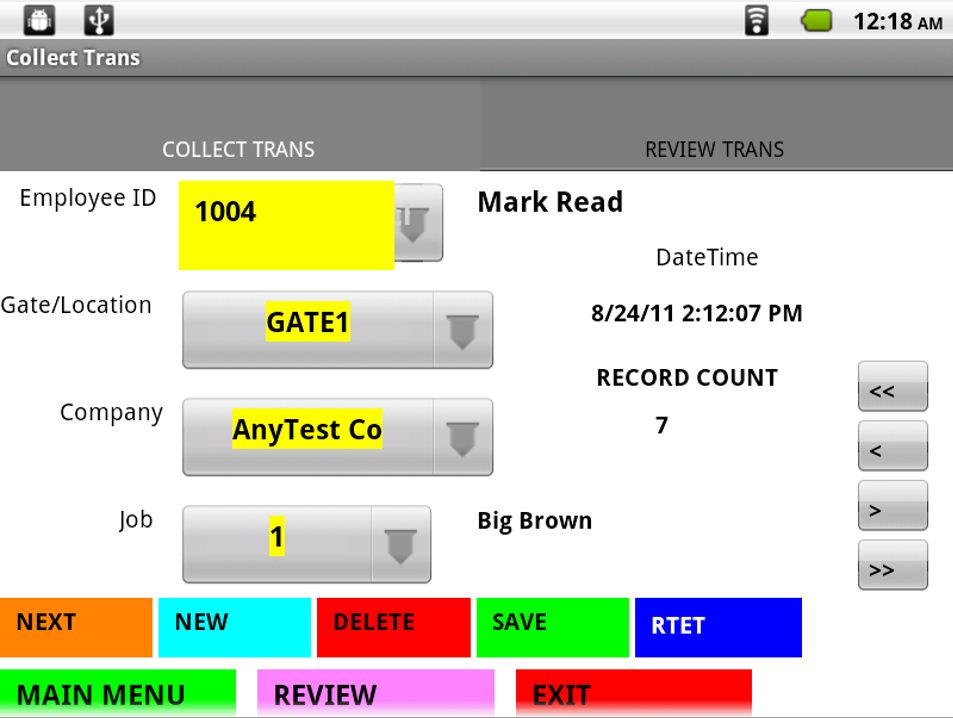Screen dimensions: 953x718
Task: Tap the green battery indicator icon
Action: [817, 21]
